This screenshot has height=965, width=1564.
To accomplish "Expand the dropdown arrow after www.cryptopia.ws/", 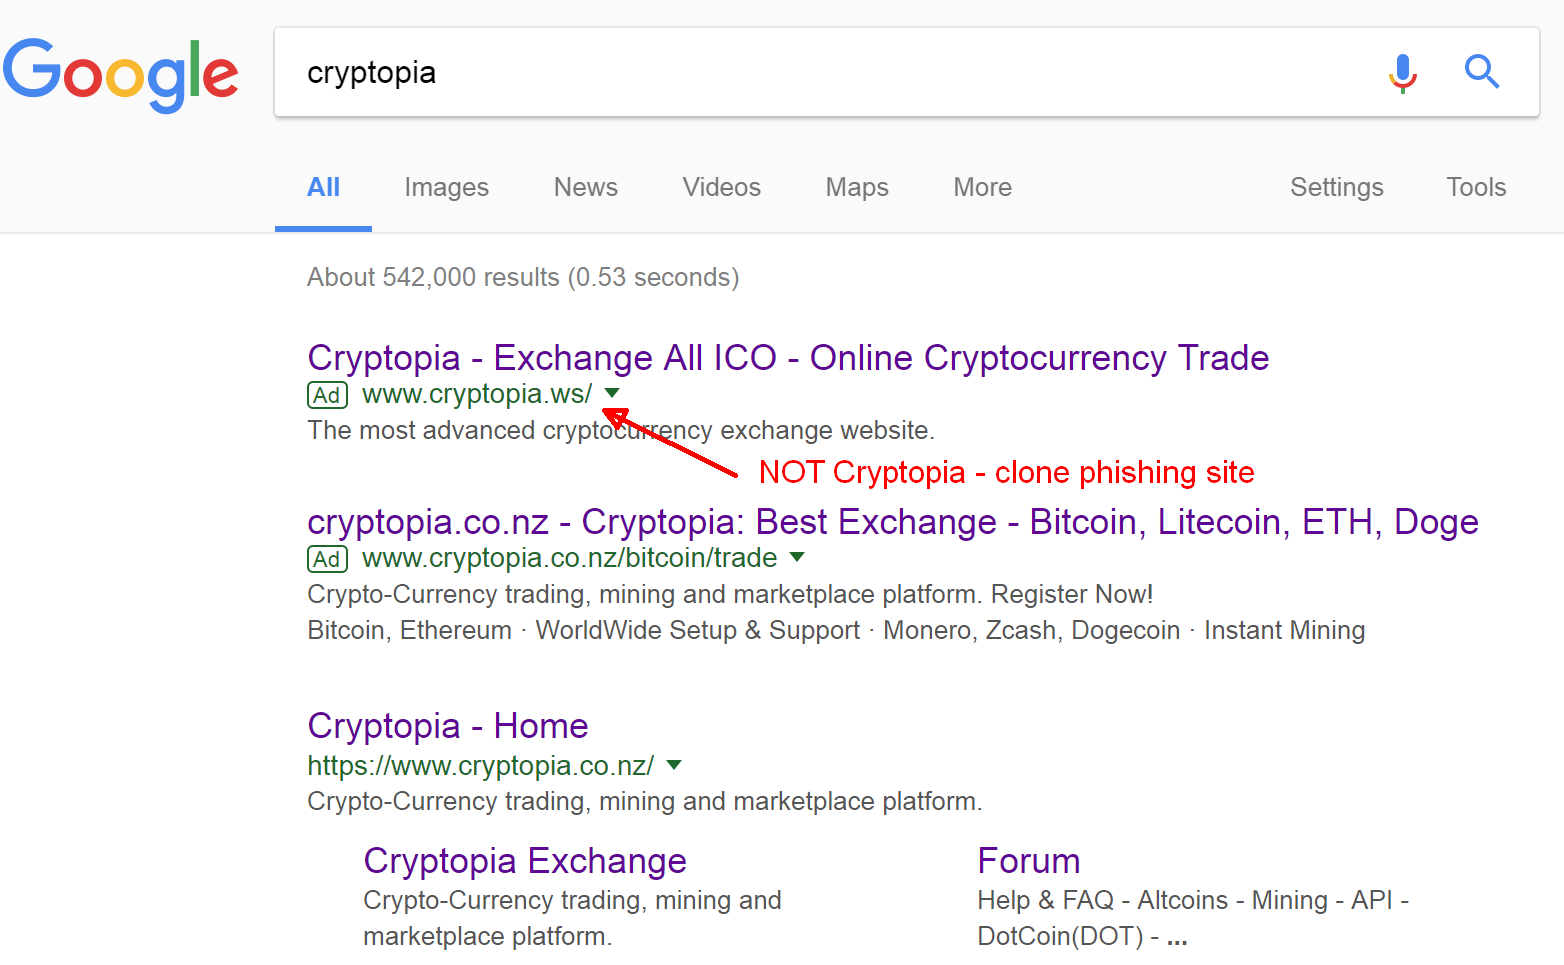I will 613,393.
